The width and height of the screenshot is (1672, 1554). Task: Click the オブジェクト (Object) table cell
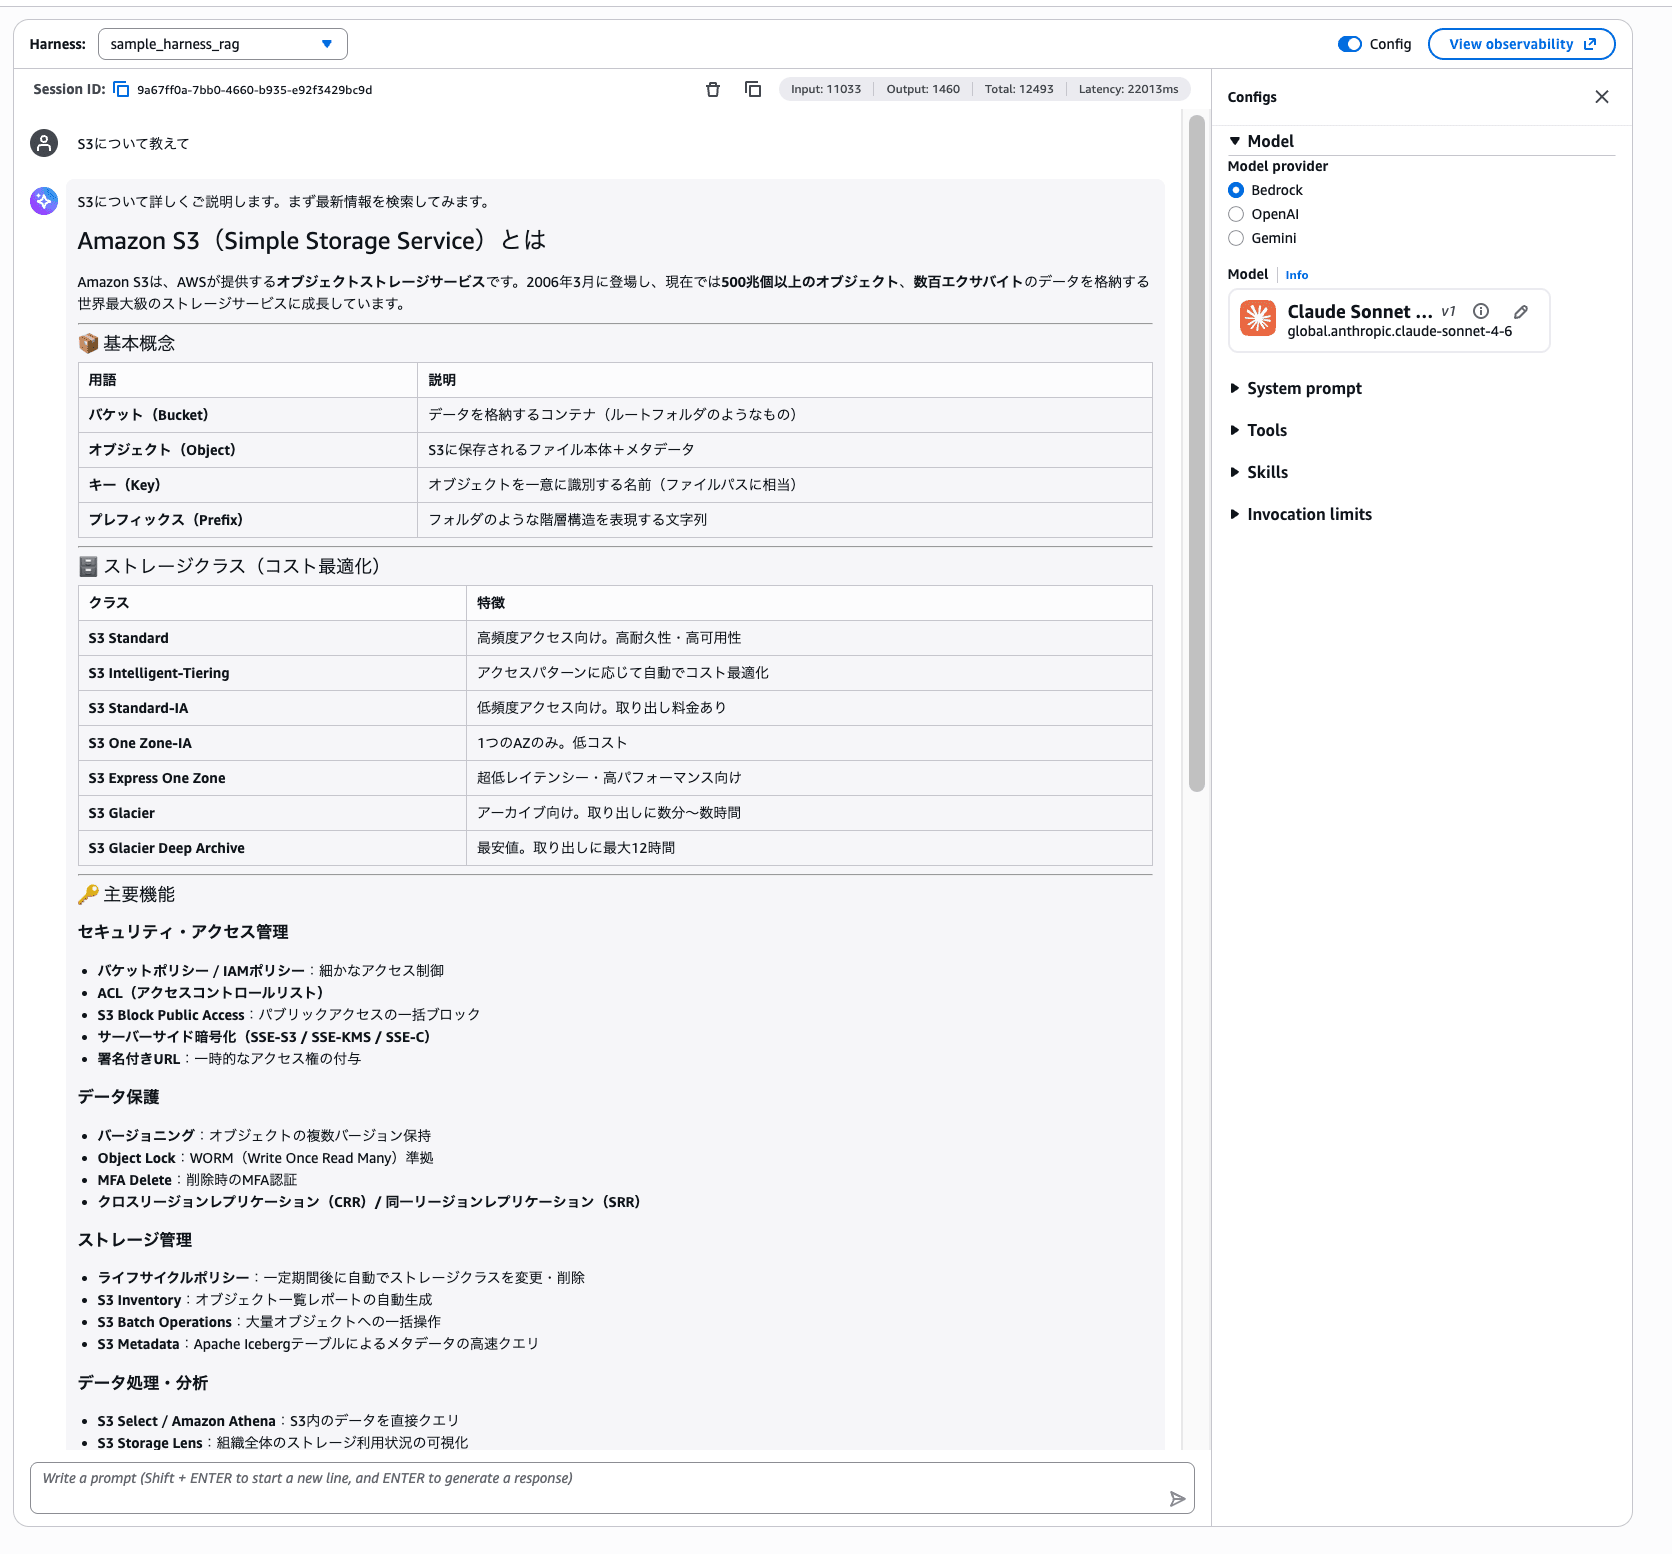247,450
